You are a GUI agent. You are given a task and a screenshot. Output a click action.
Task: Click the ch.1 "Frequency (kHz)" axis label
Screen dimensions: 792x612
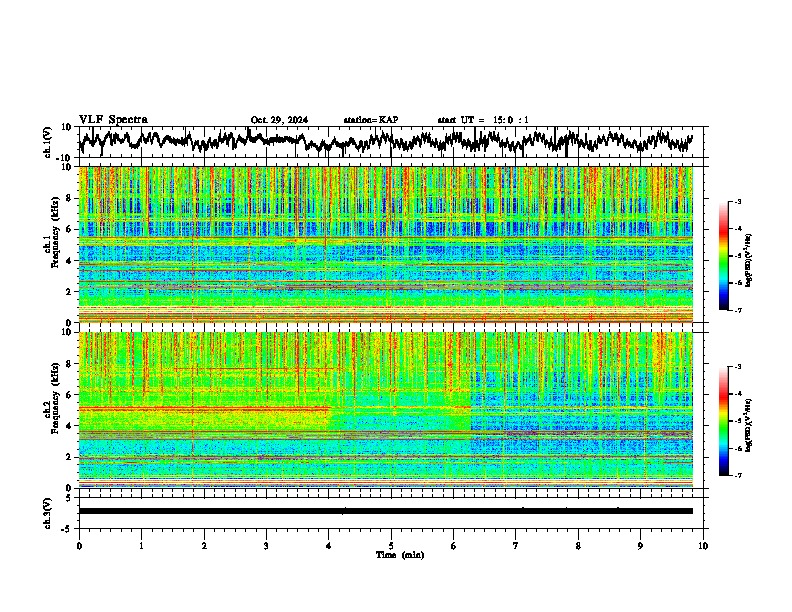point(55,234)
